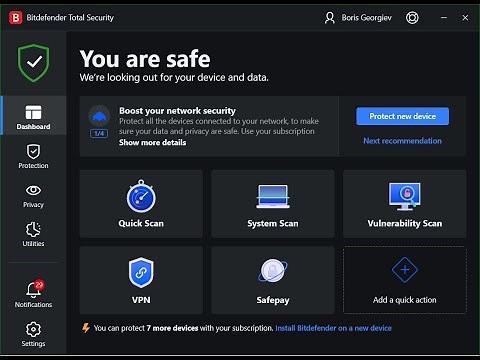Expand Show more details
Screen dimensions: 480x360
[x=153, y=142]
